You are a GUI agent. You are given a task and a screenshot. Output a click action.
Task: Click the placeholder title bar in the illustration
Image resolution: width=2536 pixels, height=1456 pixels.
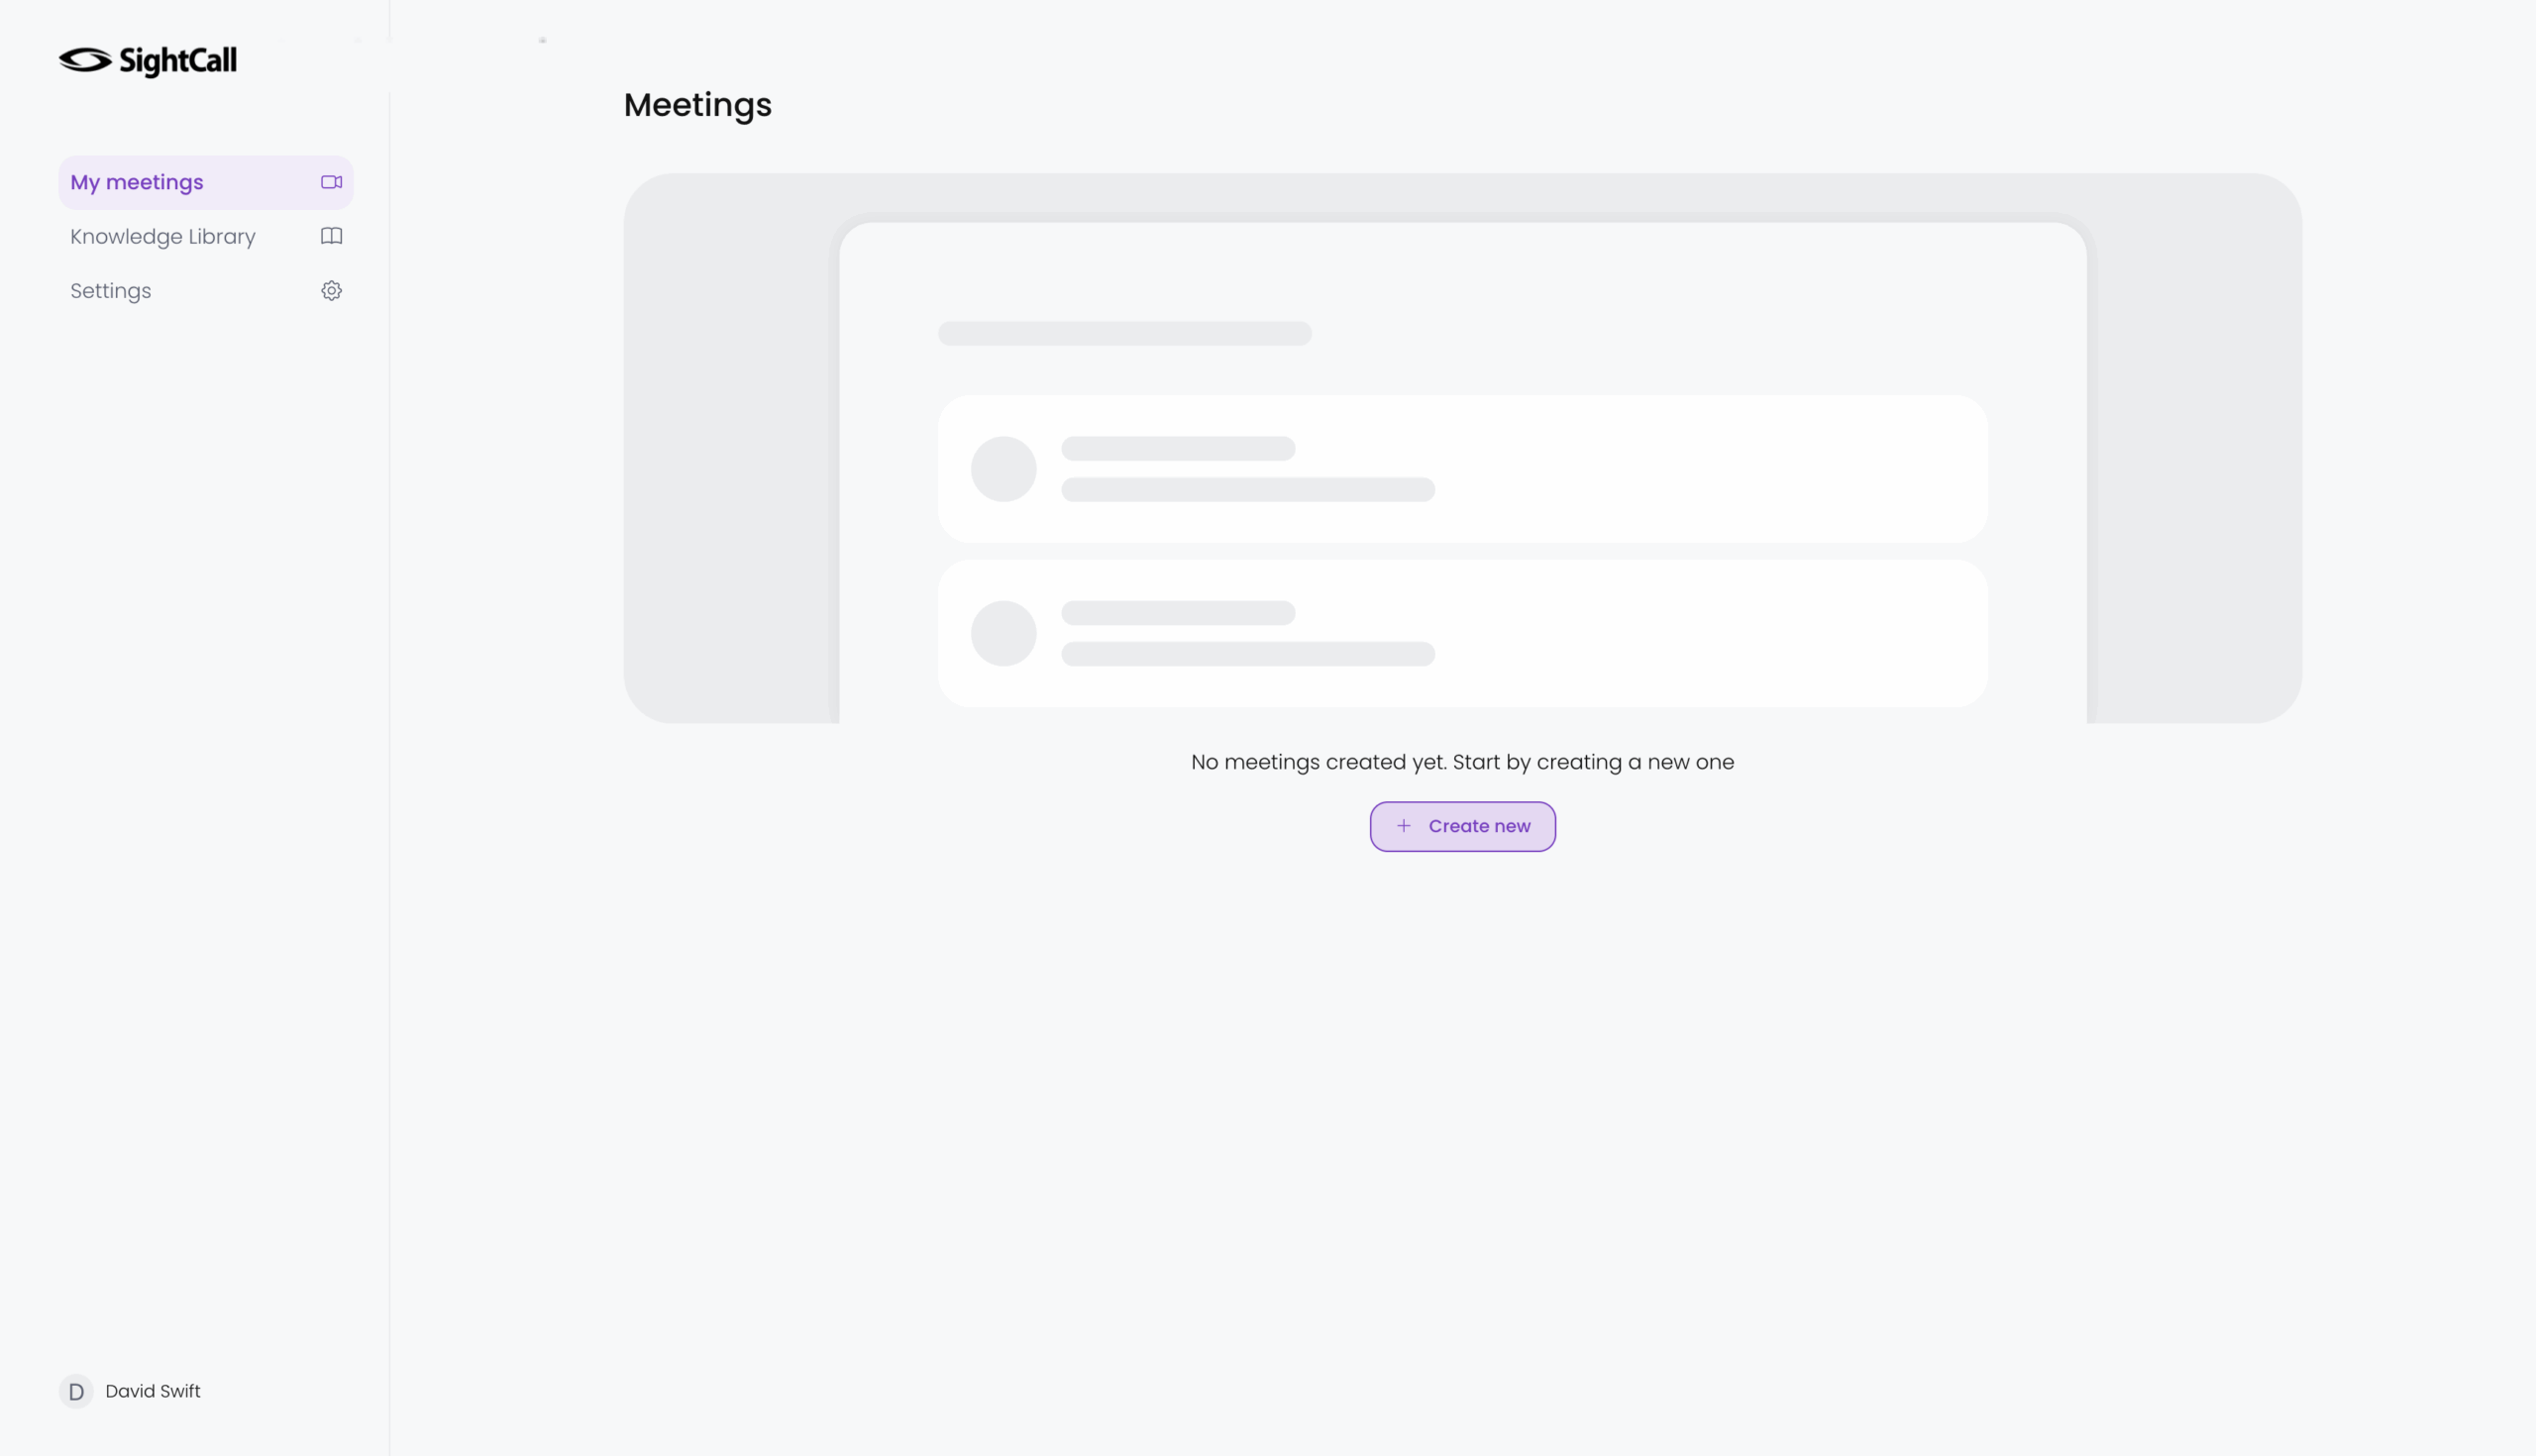(x=1124, y=333)
